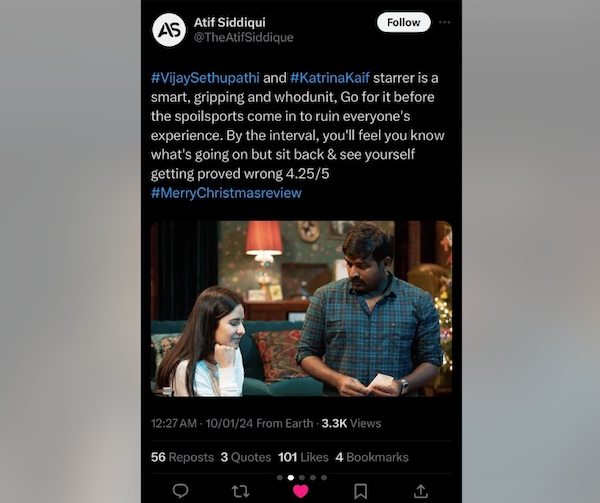Open Atif Siddiqui display name
Image resolution: width=600 pixels, height=503 pixels.
coord(230,22)
